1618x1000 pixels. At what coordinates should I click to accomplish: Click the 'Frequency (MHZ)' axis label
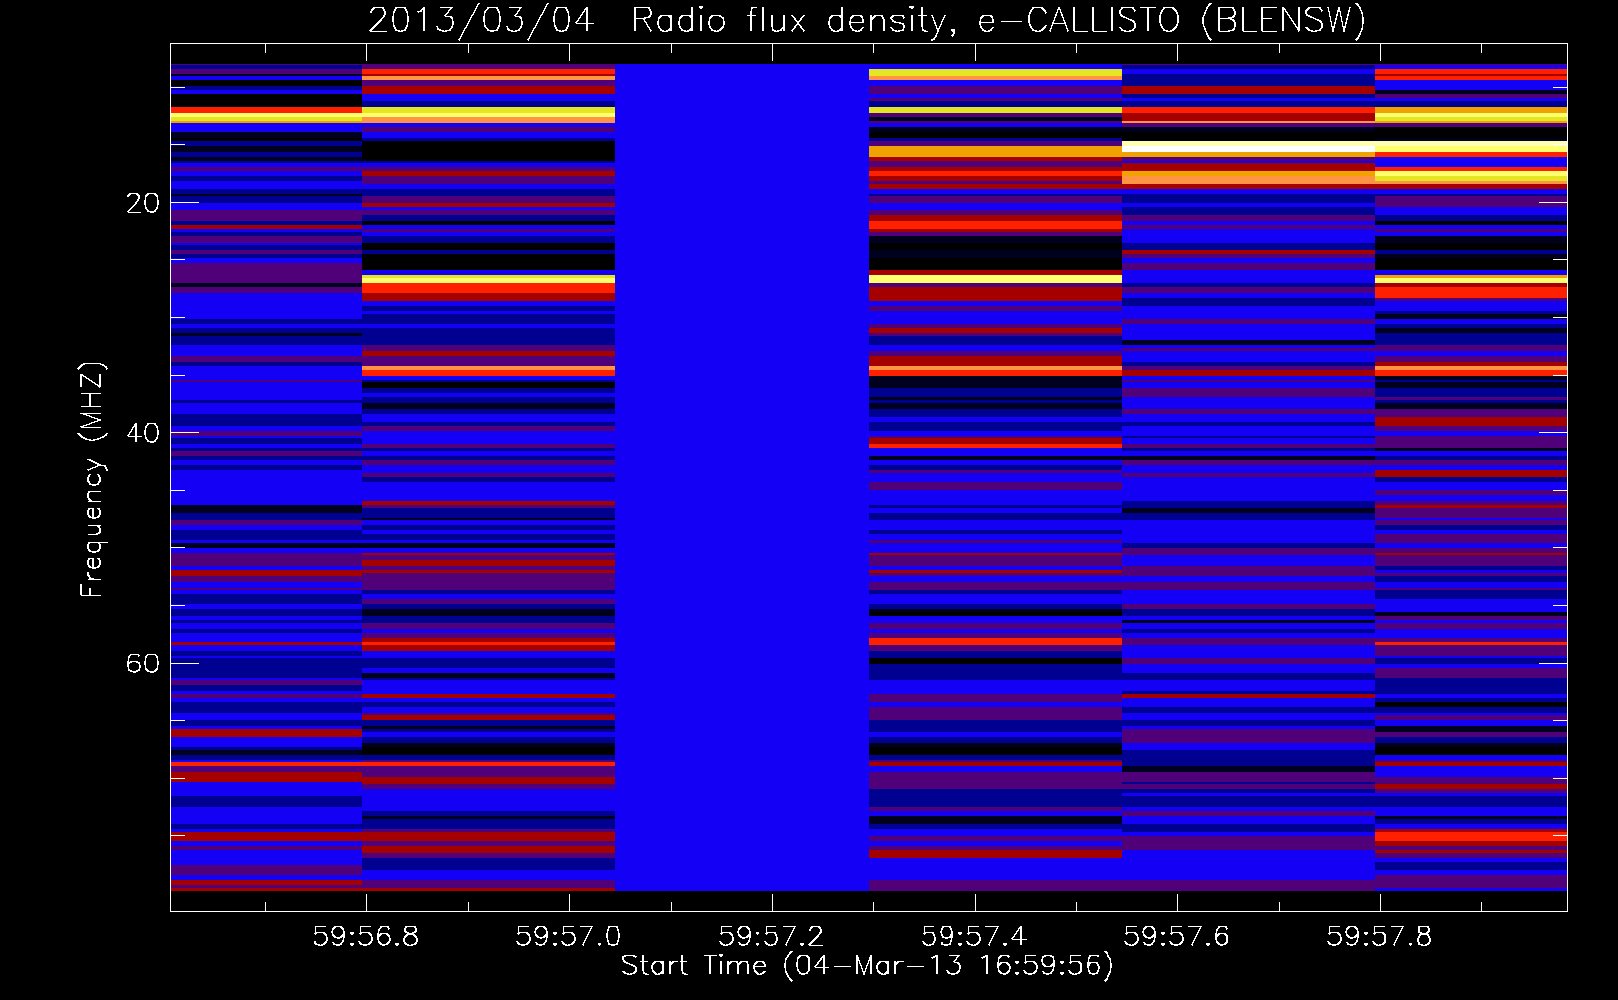pos(91,480)
